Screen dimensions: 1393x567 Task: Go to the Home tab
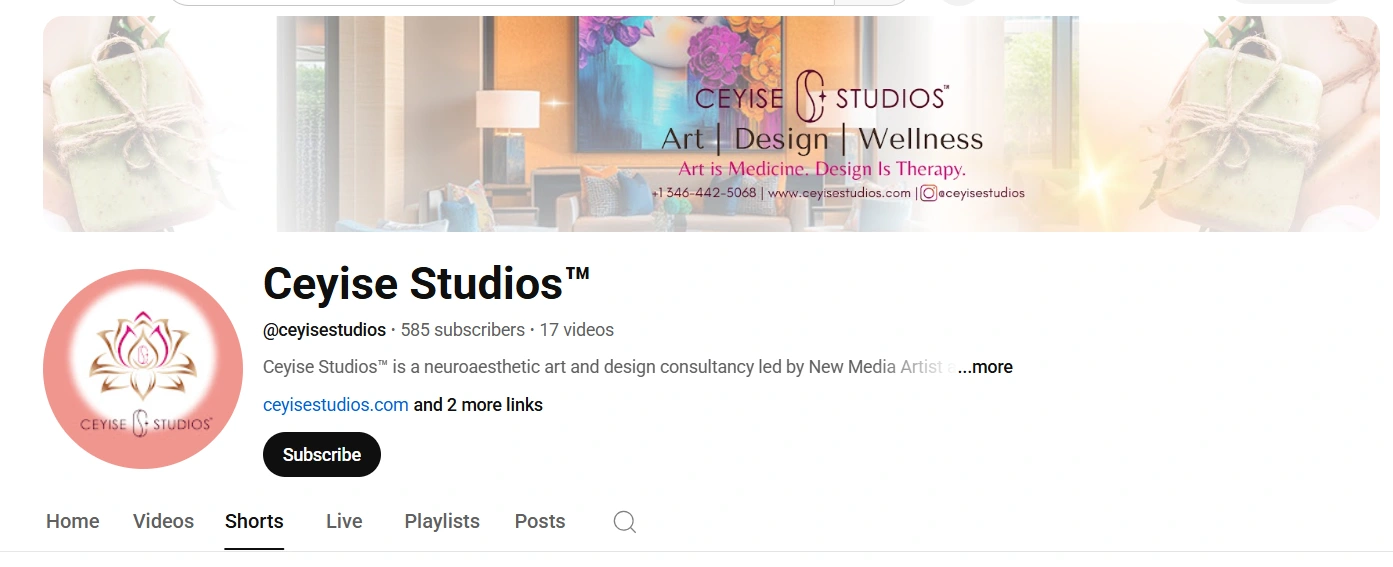[73, 522]
